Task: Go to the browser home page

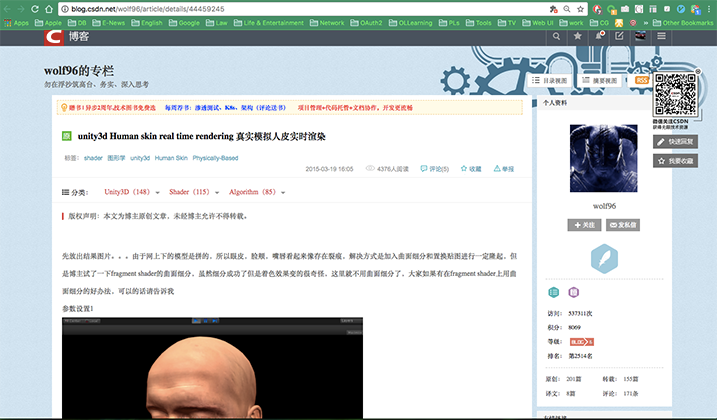Action: (49, 9)
